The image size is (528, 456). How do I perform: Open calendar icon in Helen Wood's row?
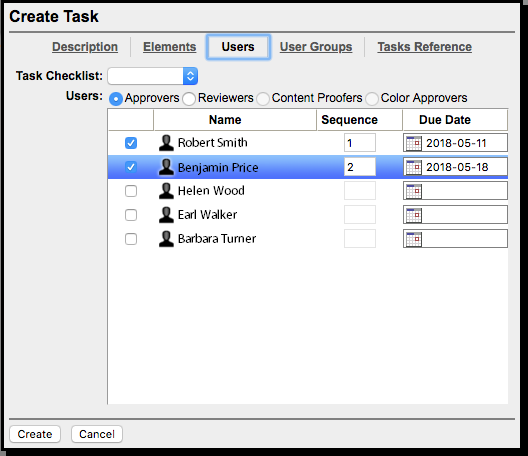tap(414, 191)
